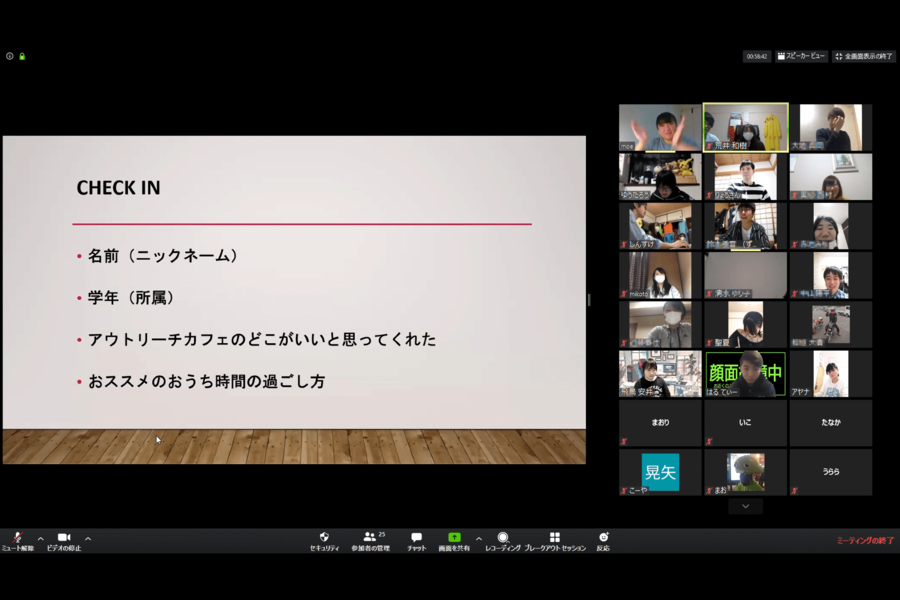Click the green share screen icon
900x600 pixels.
pyautogui.click(x=454, y=540)
